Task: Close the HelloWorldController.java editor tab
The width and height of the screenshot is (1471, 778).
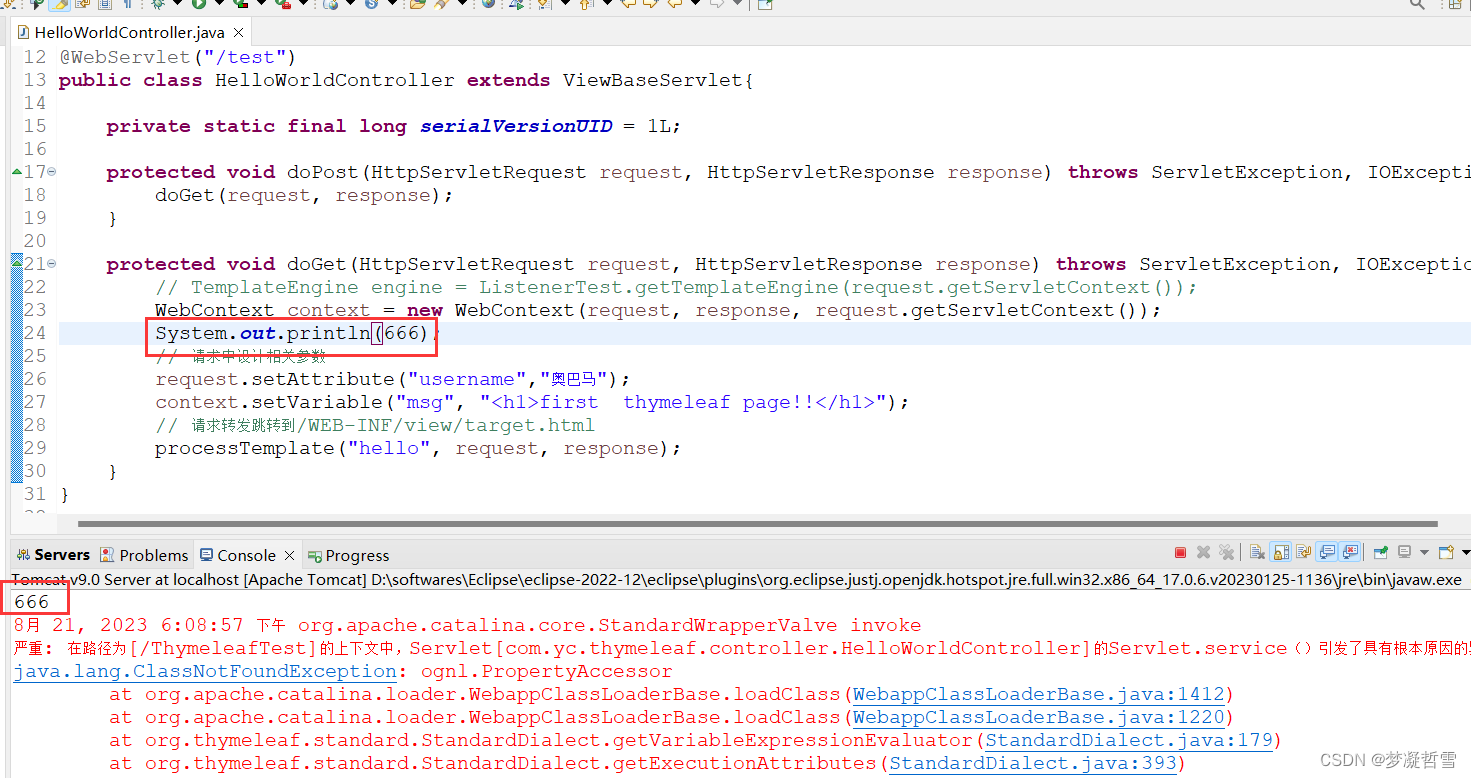Action: click(x=237, y=33)
